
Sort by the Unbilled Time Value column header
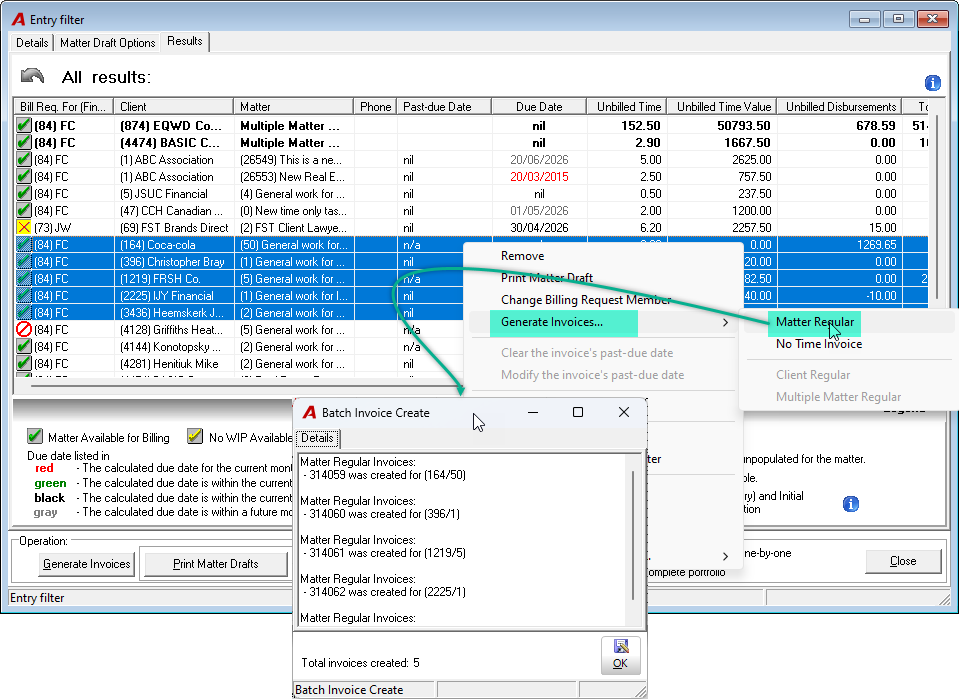pos(723,106)
